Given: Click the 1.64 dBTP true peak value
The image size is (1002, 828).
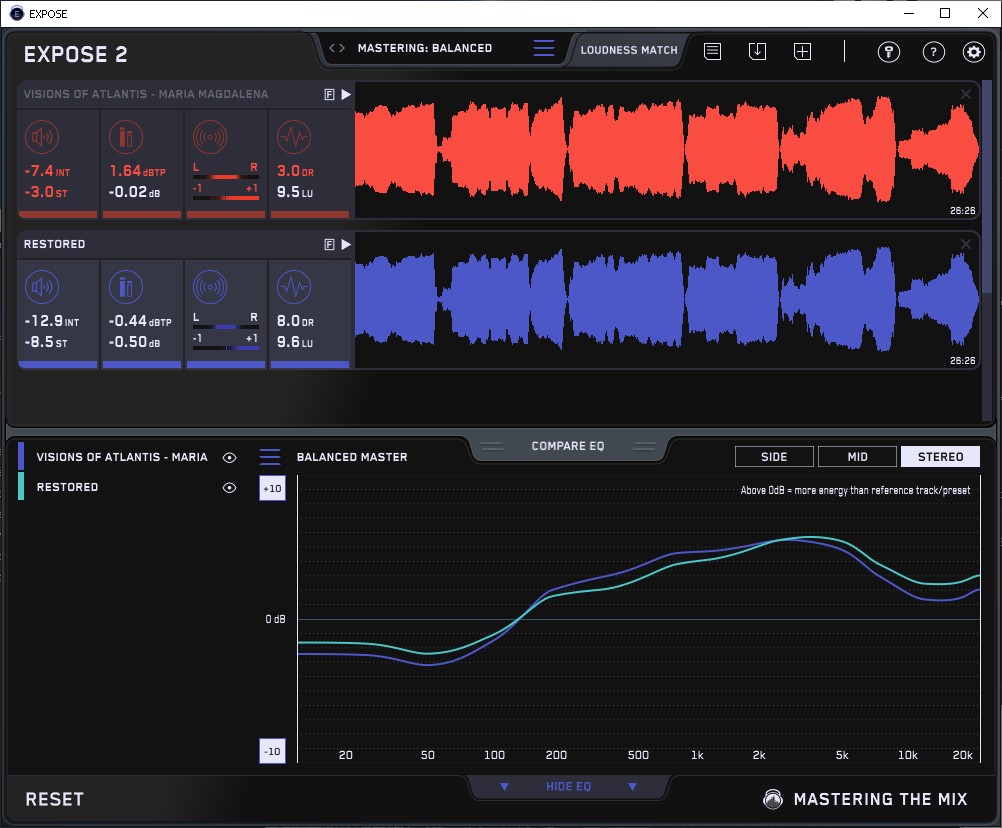Looking at the screenshot, I should pyautogui.click(x=137, y=171).
